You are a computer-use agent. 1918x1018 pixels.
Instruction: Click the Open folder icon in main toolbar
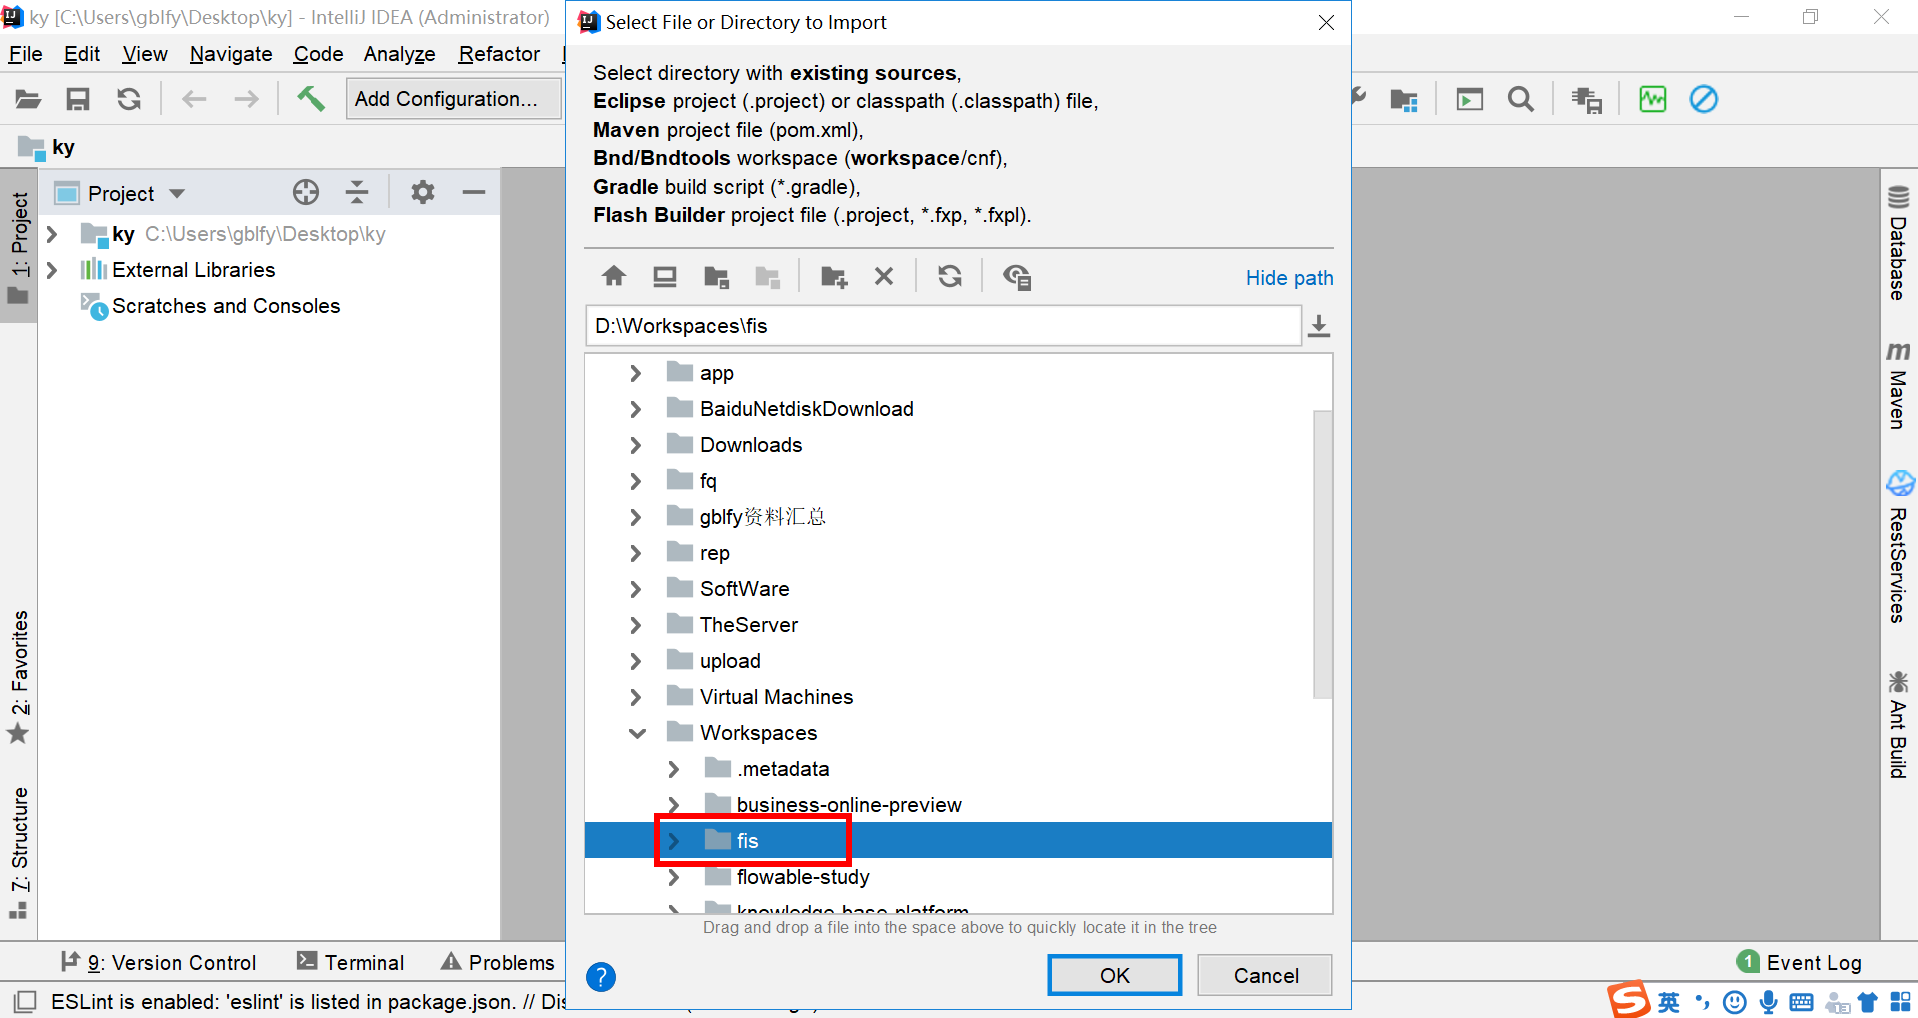click(28, 99)
